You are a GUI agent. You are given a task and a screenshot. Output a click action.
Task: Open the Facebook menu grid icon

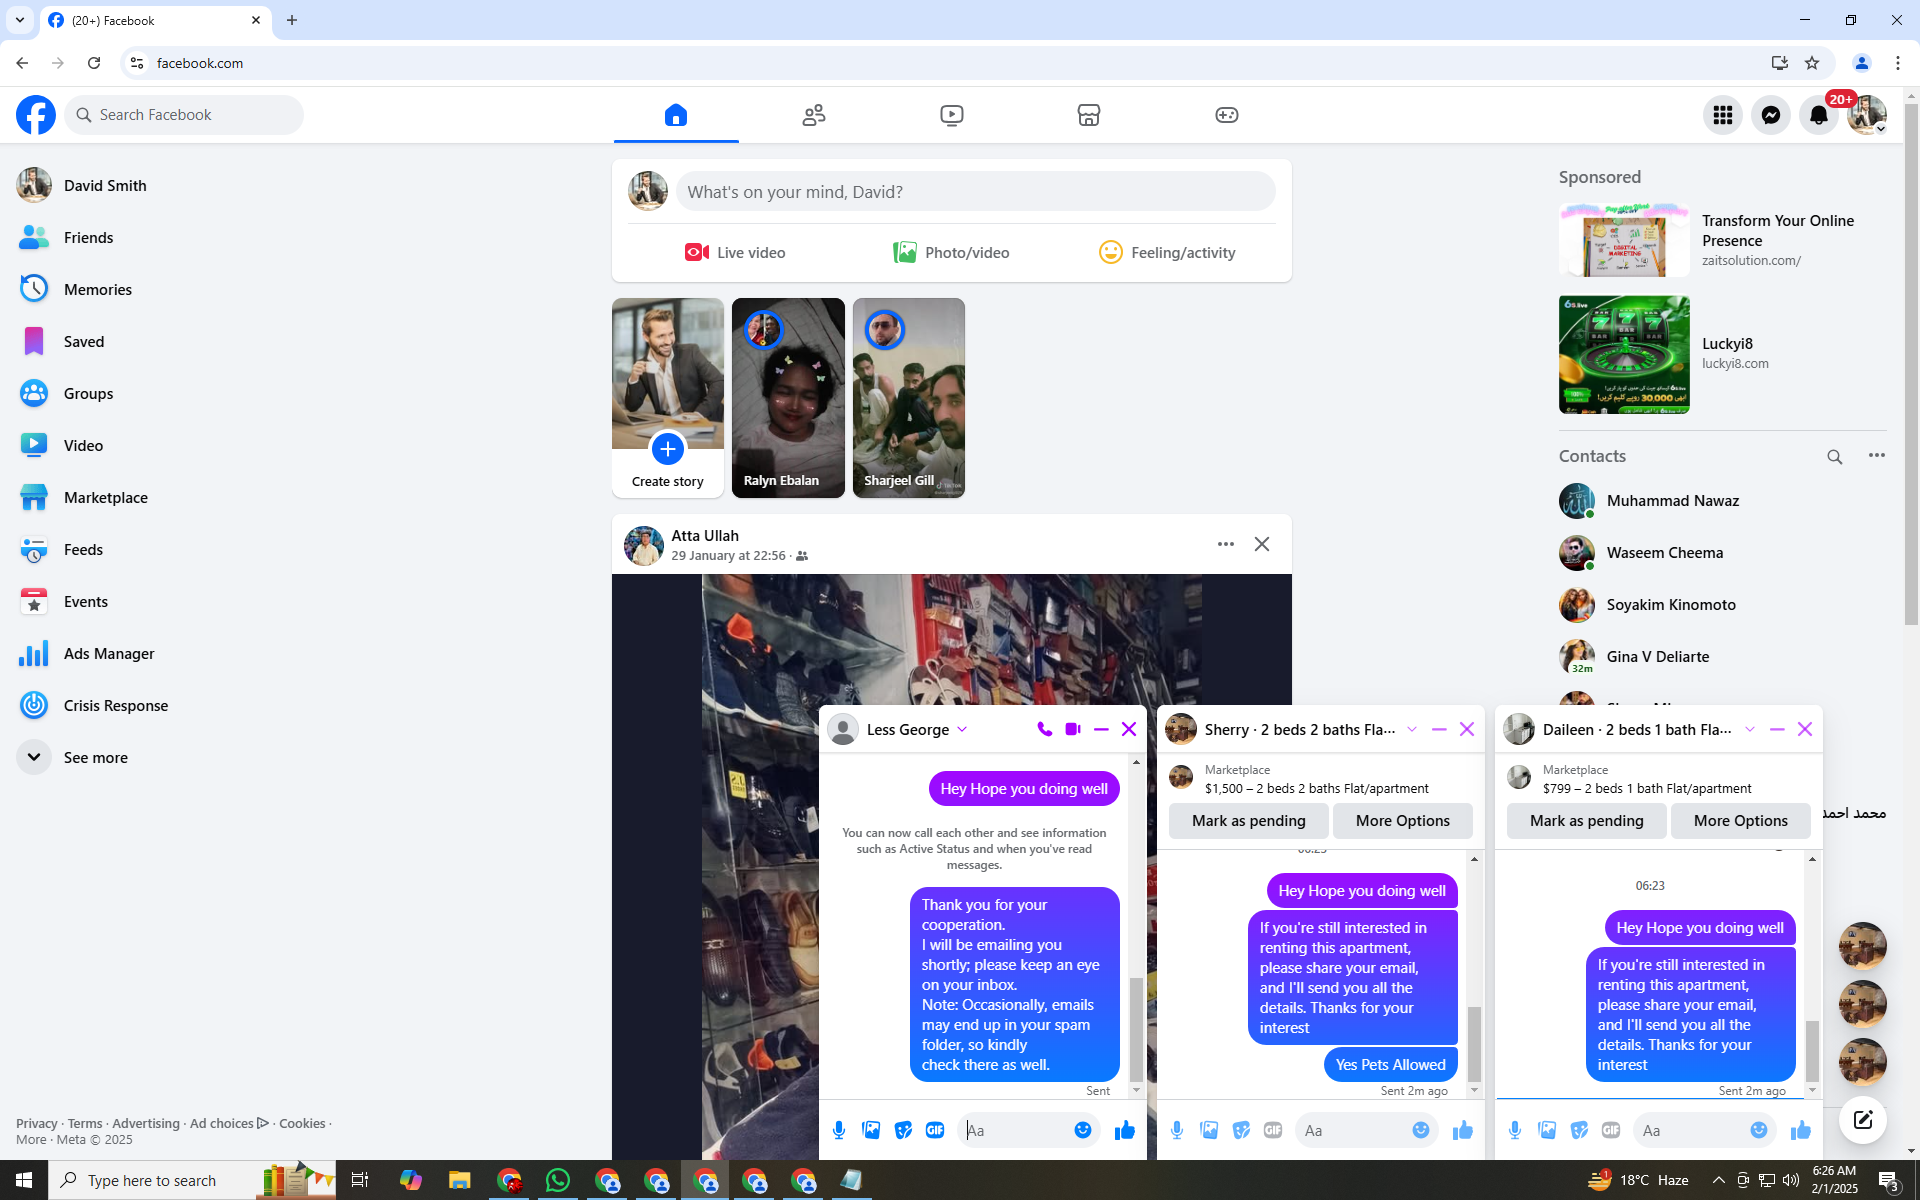click(x=1722, y=115)
